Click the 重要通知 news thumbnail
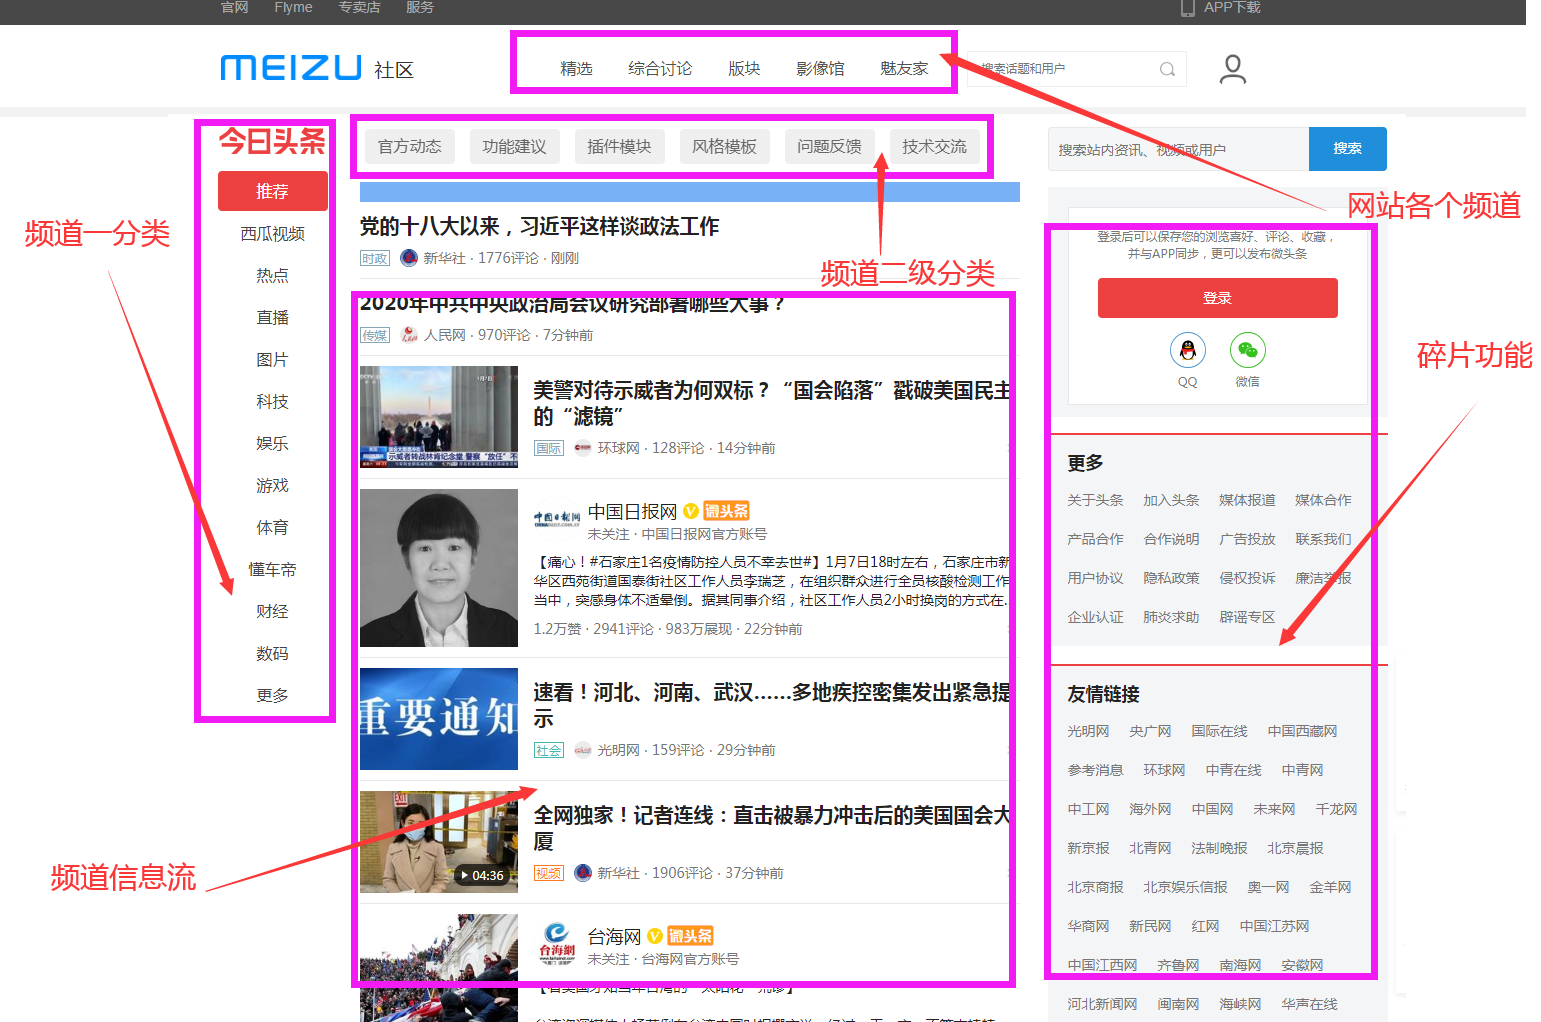This screenshot has height=1022, width=1541. 439,719
